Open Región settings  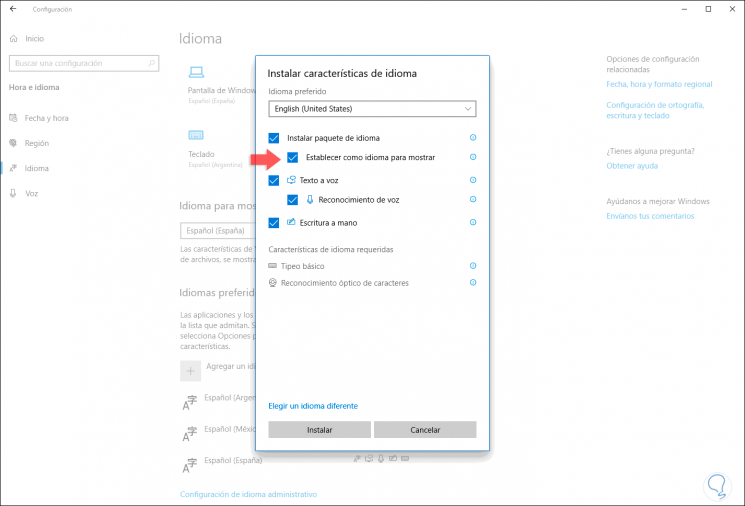(x=30, y=143)
